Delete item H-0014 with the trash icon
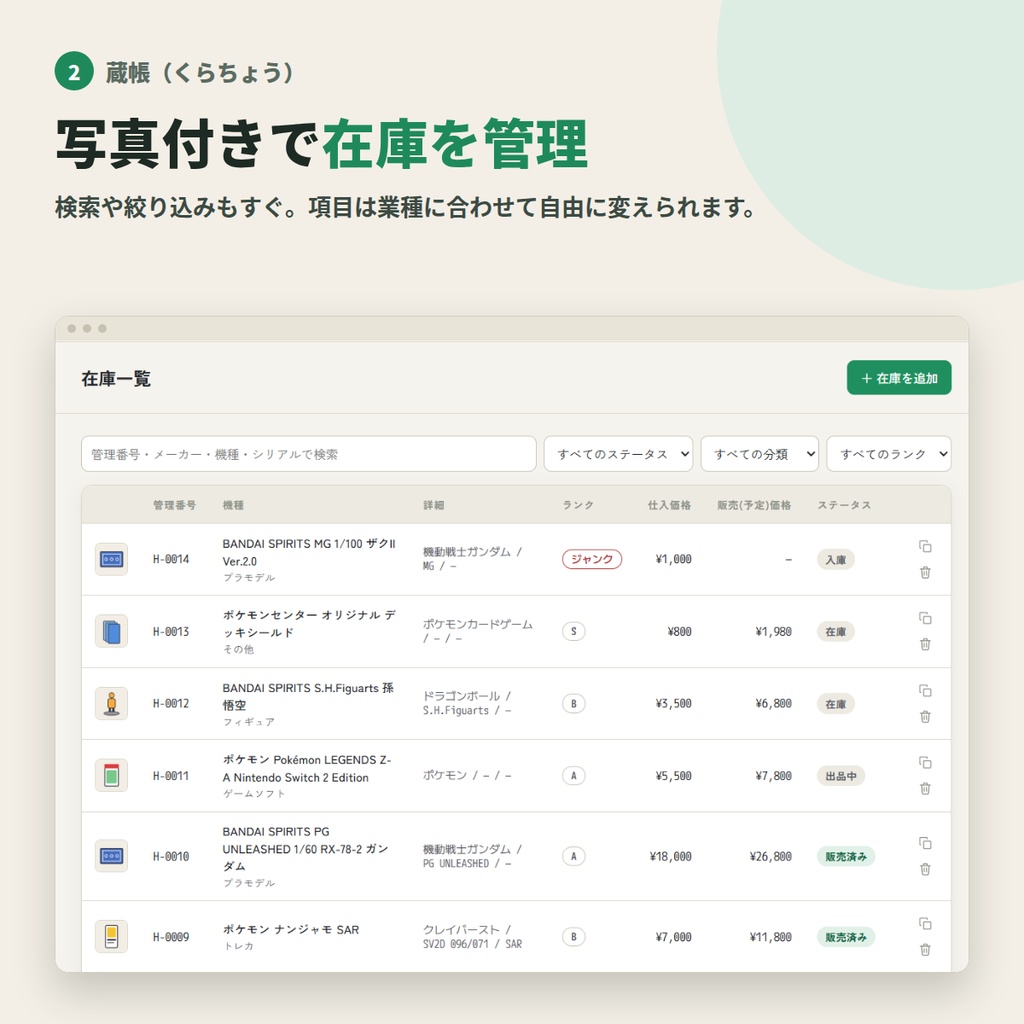The width and height of the screenshot is (1024, 1024). coord(925,573)
